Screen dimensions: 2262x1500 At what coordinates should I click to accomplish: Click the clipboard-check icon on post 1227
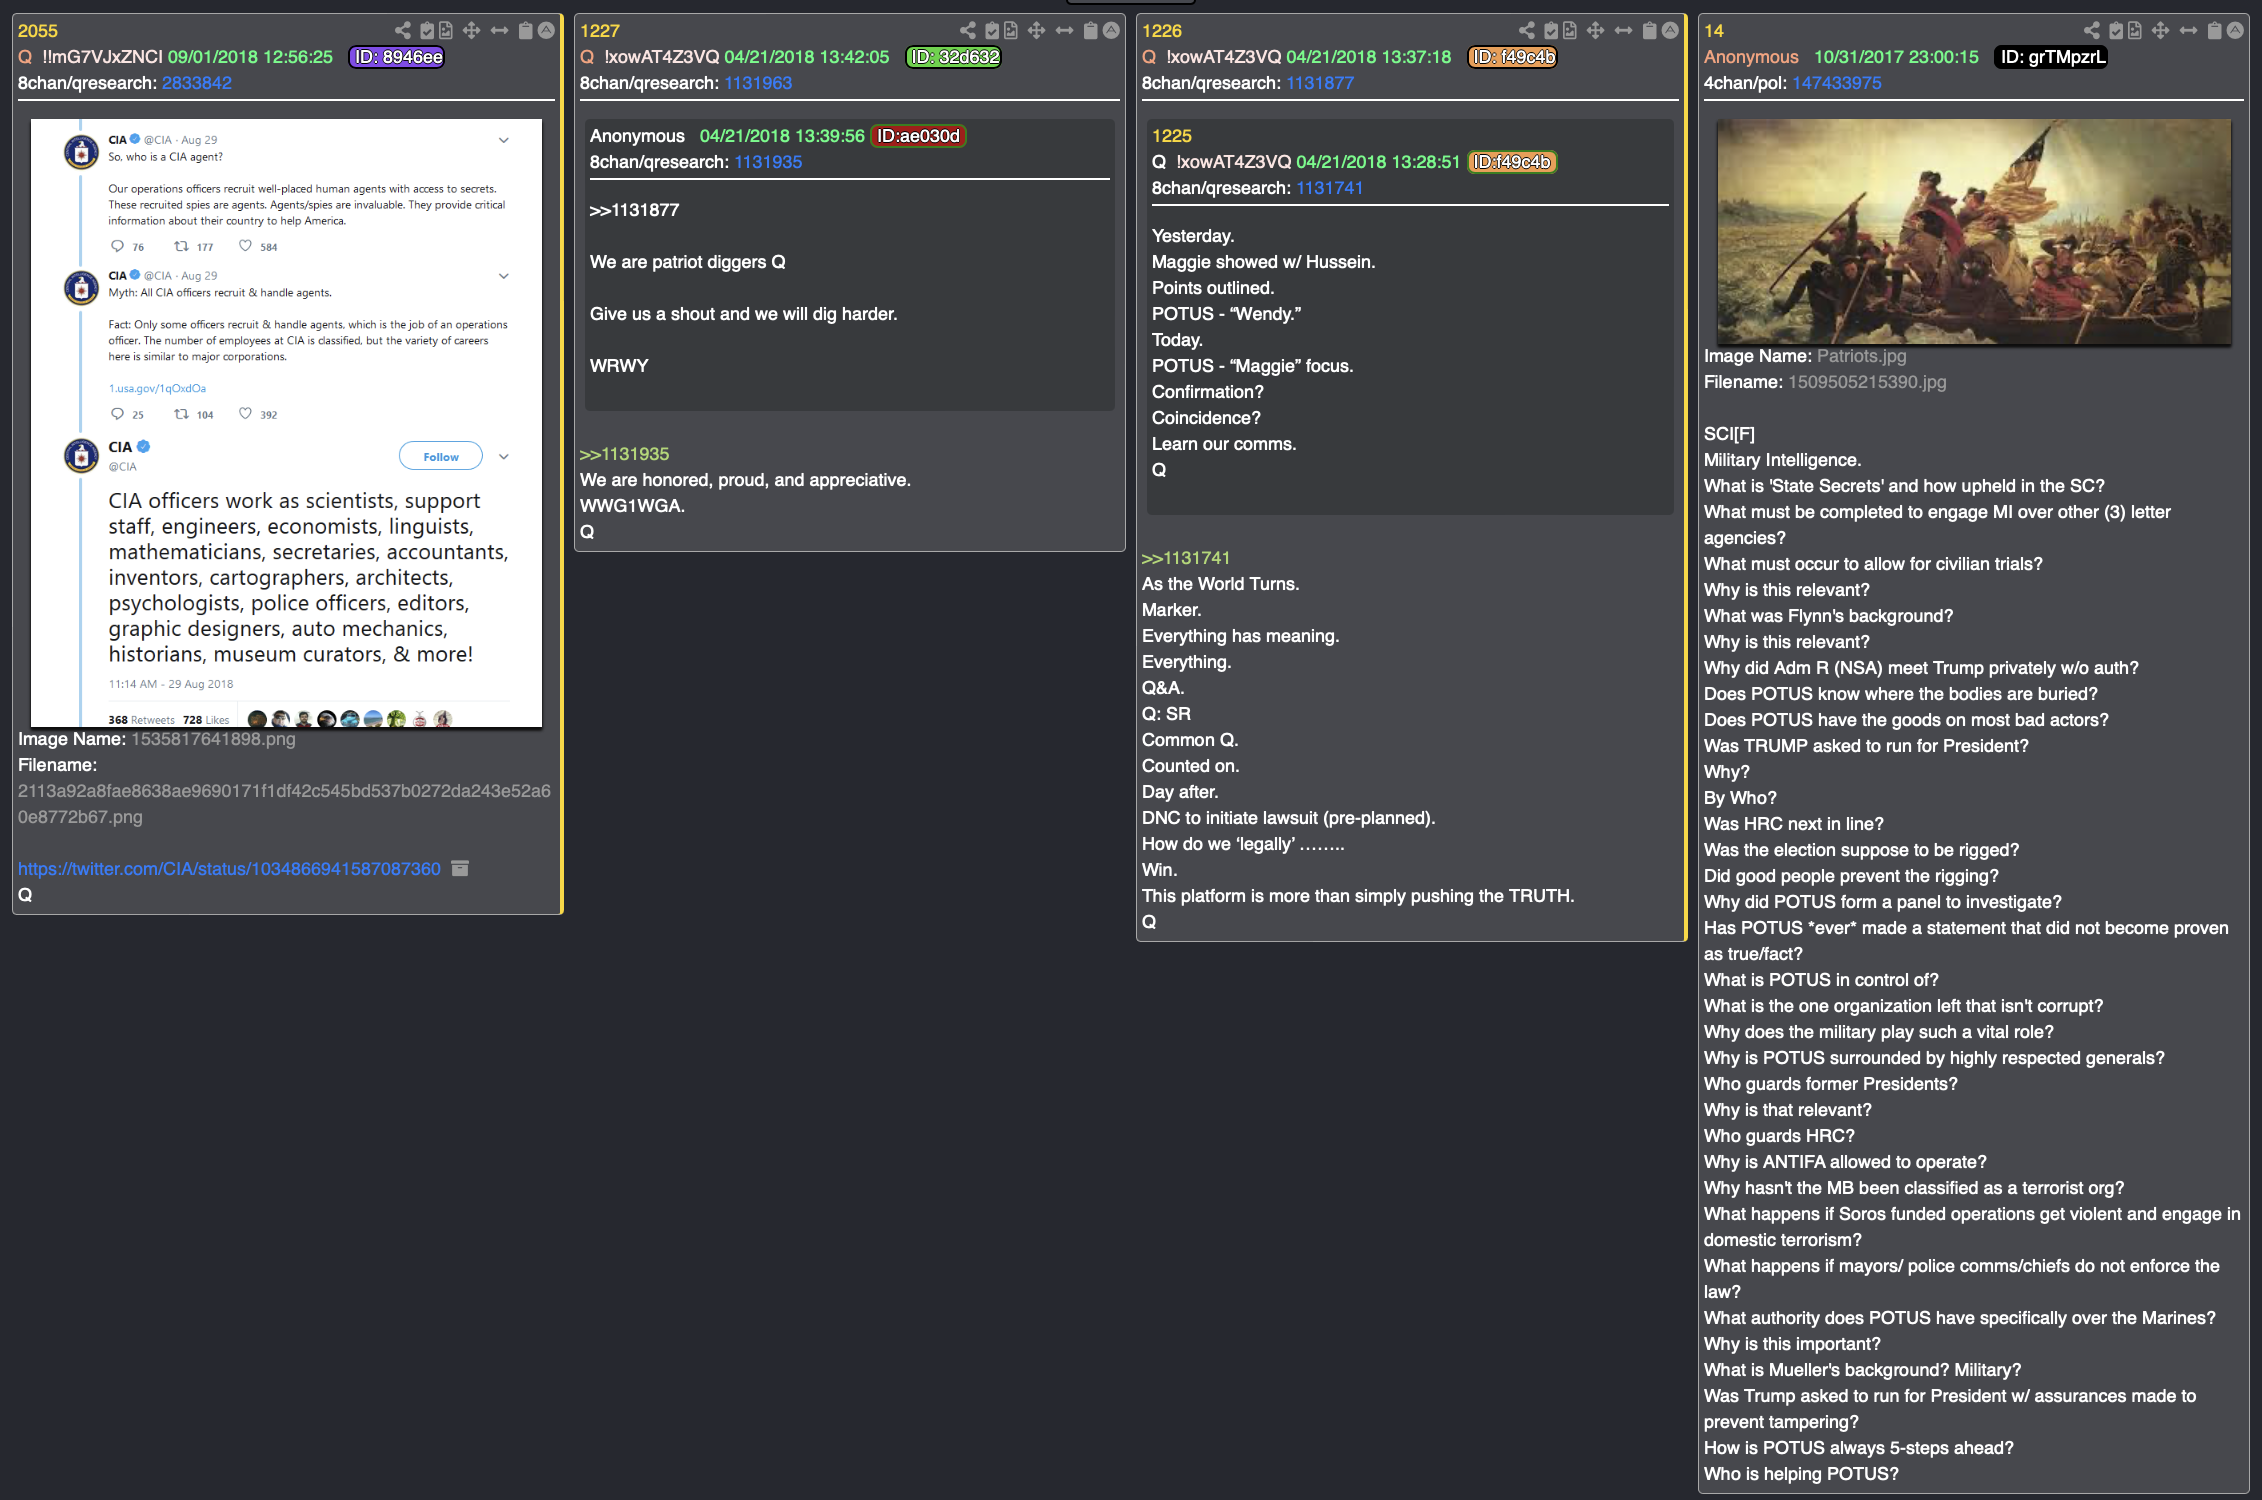pyautogui.click(x=992, y=31)
